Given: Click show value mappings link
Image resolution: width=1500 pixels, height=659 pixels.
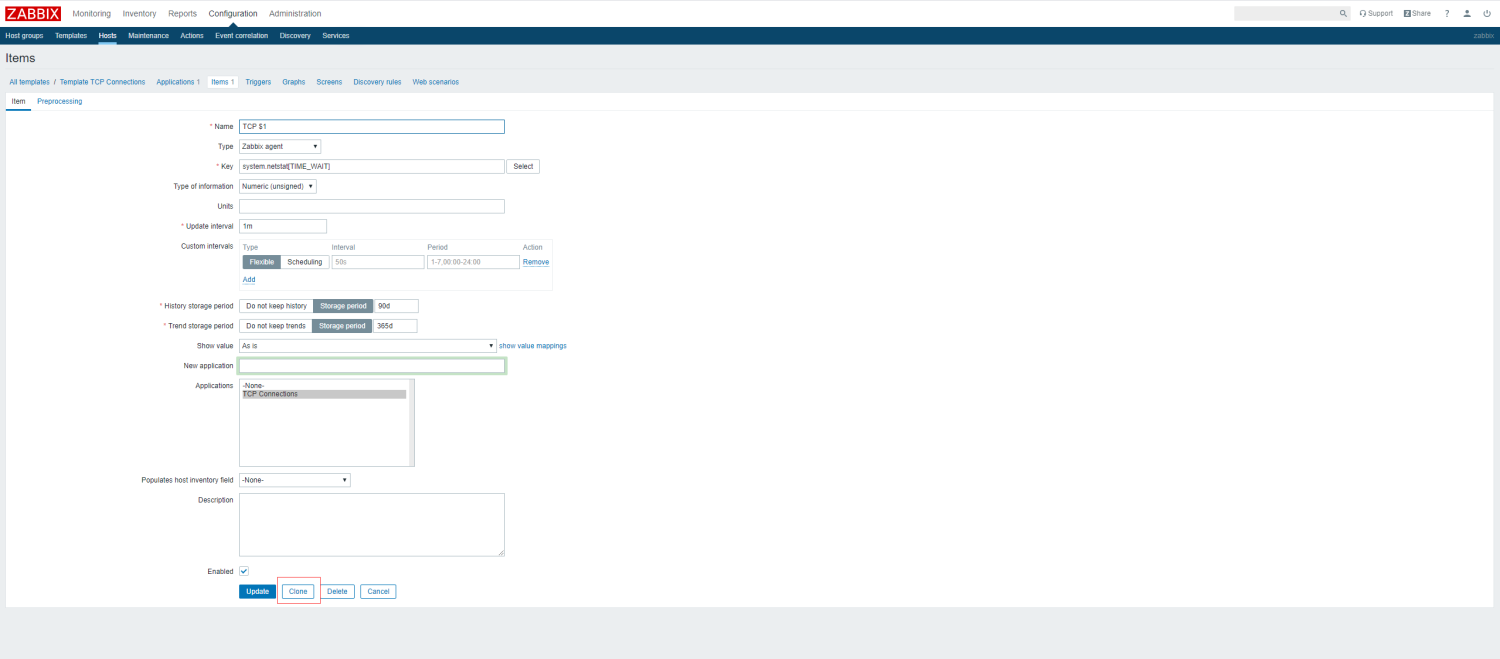Looking at the screenshot, I should point(533,346).
